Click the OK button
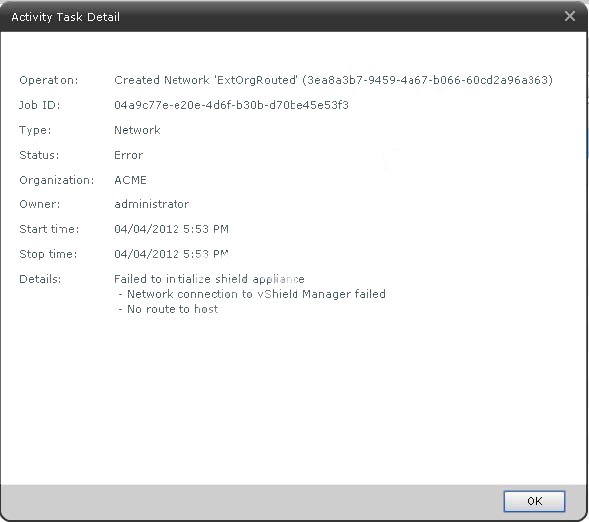The height and width of the screenshot is (522, 589). tap(534, 501)
